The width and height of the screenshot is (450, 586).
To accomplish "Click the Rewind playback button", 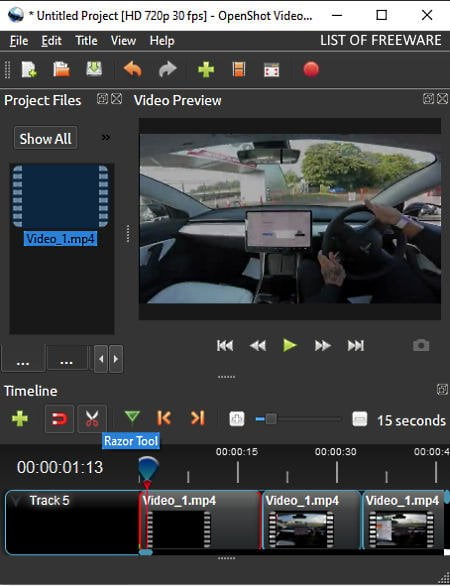I will click(258, 346).
